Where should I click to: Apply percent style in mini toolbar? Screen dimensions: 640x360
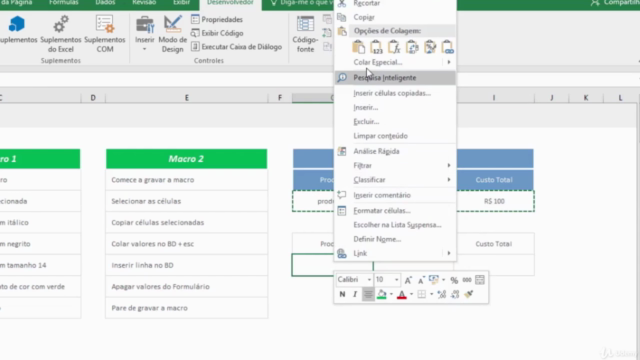[454, 280]
